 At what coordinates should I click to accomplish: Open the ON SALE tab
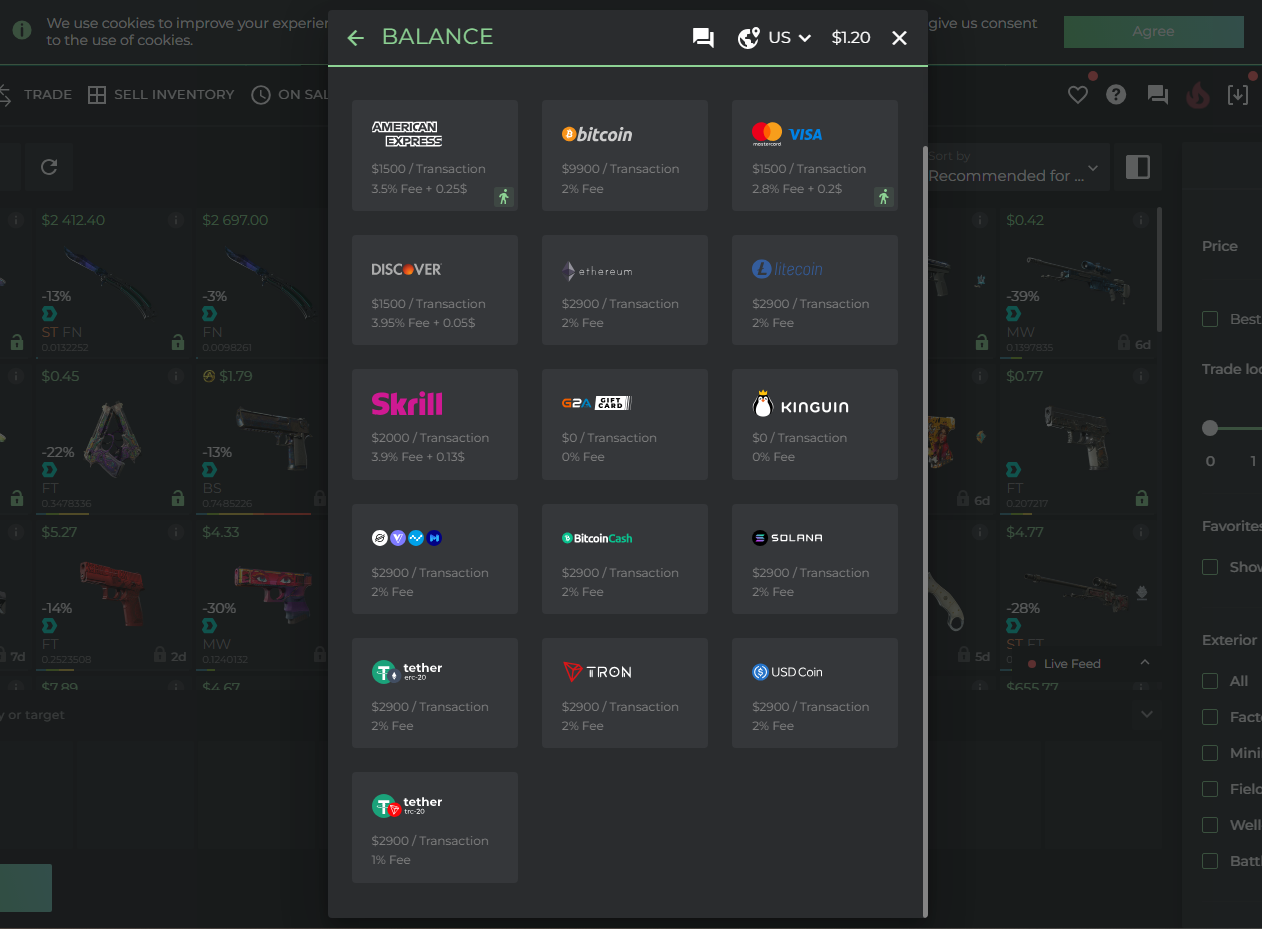pyautogui.click(x=290, y=95)
